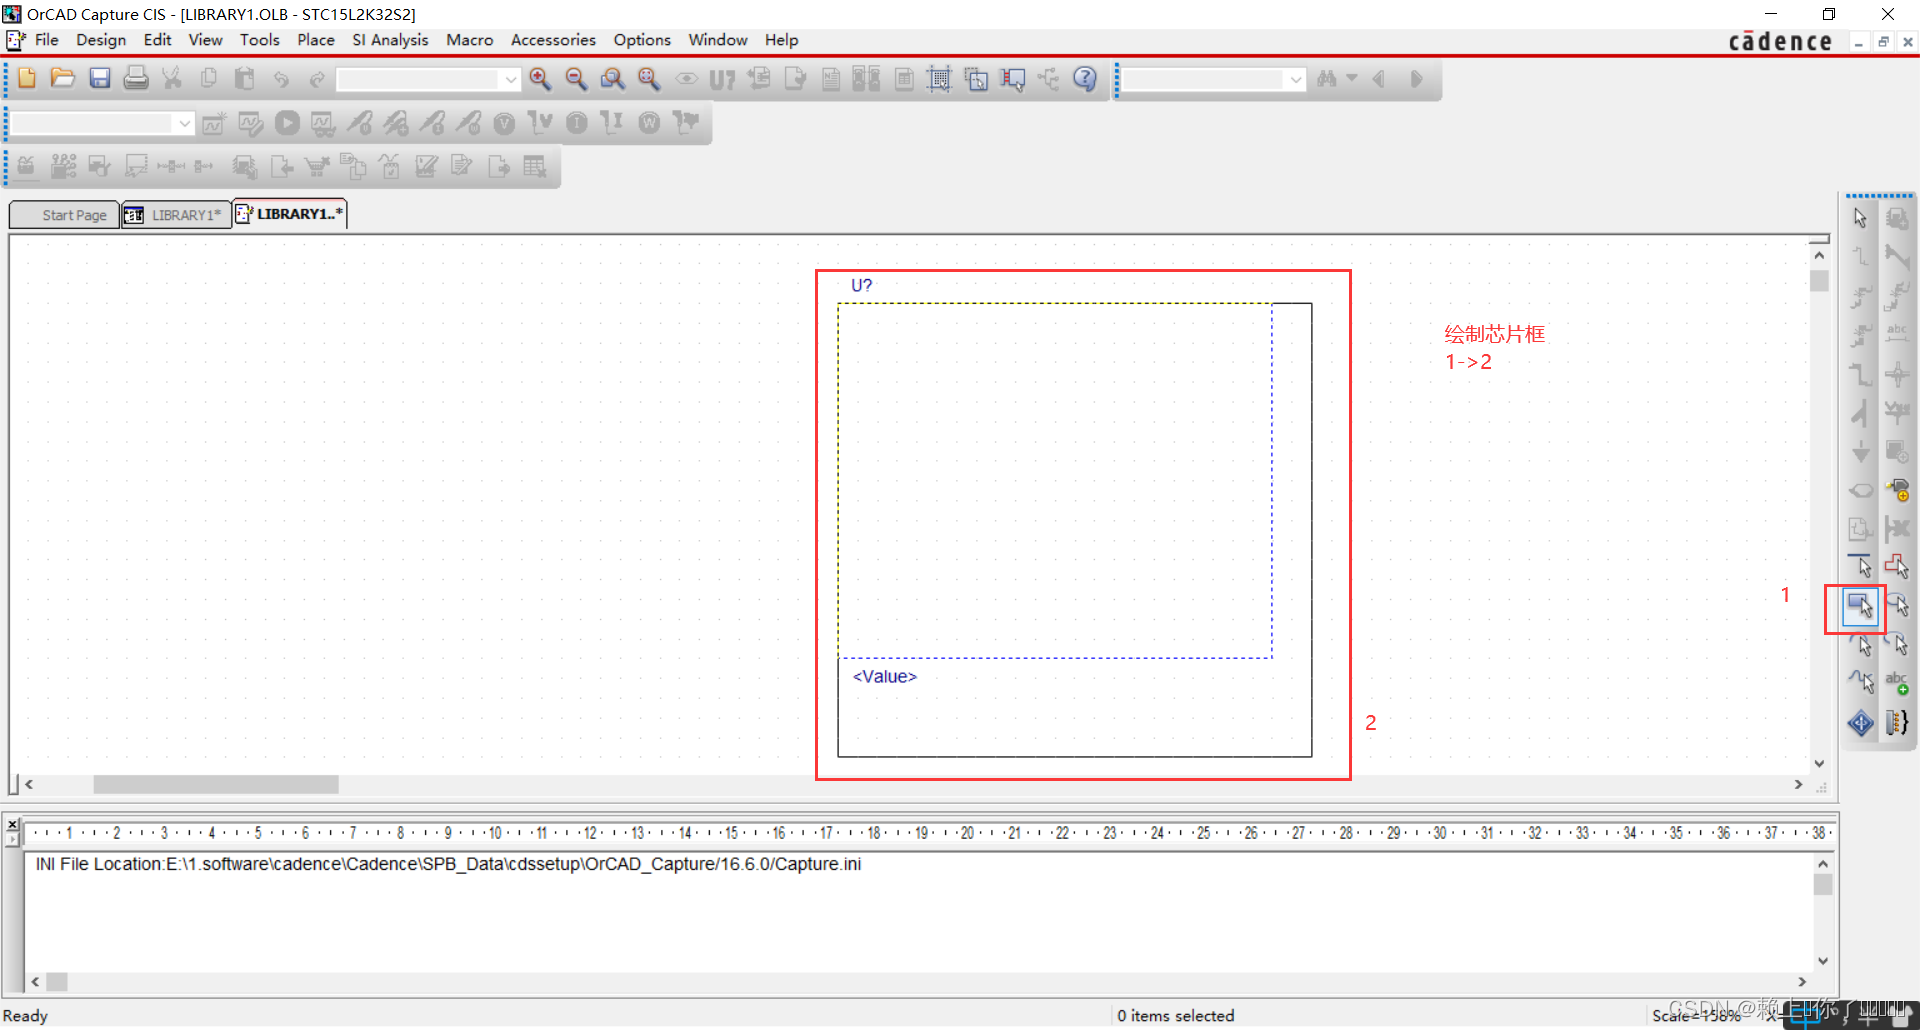Switch to the LIBRARY1* library tab

point(176,215)
